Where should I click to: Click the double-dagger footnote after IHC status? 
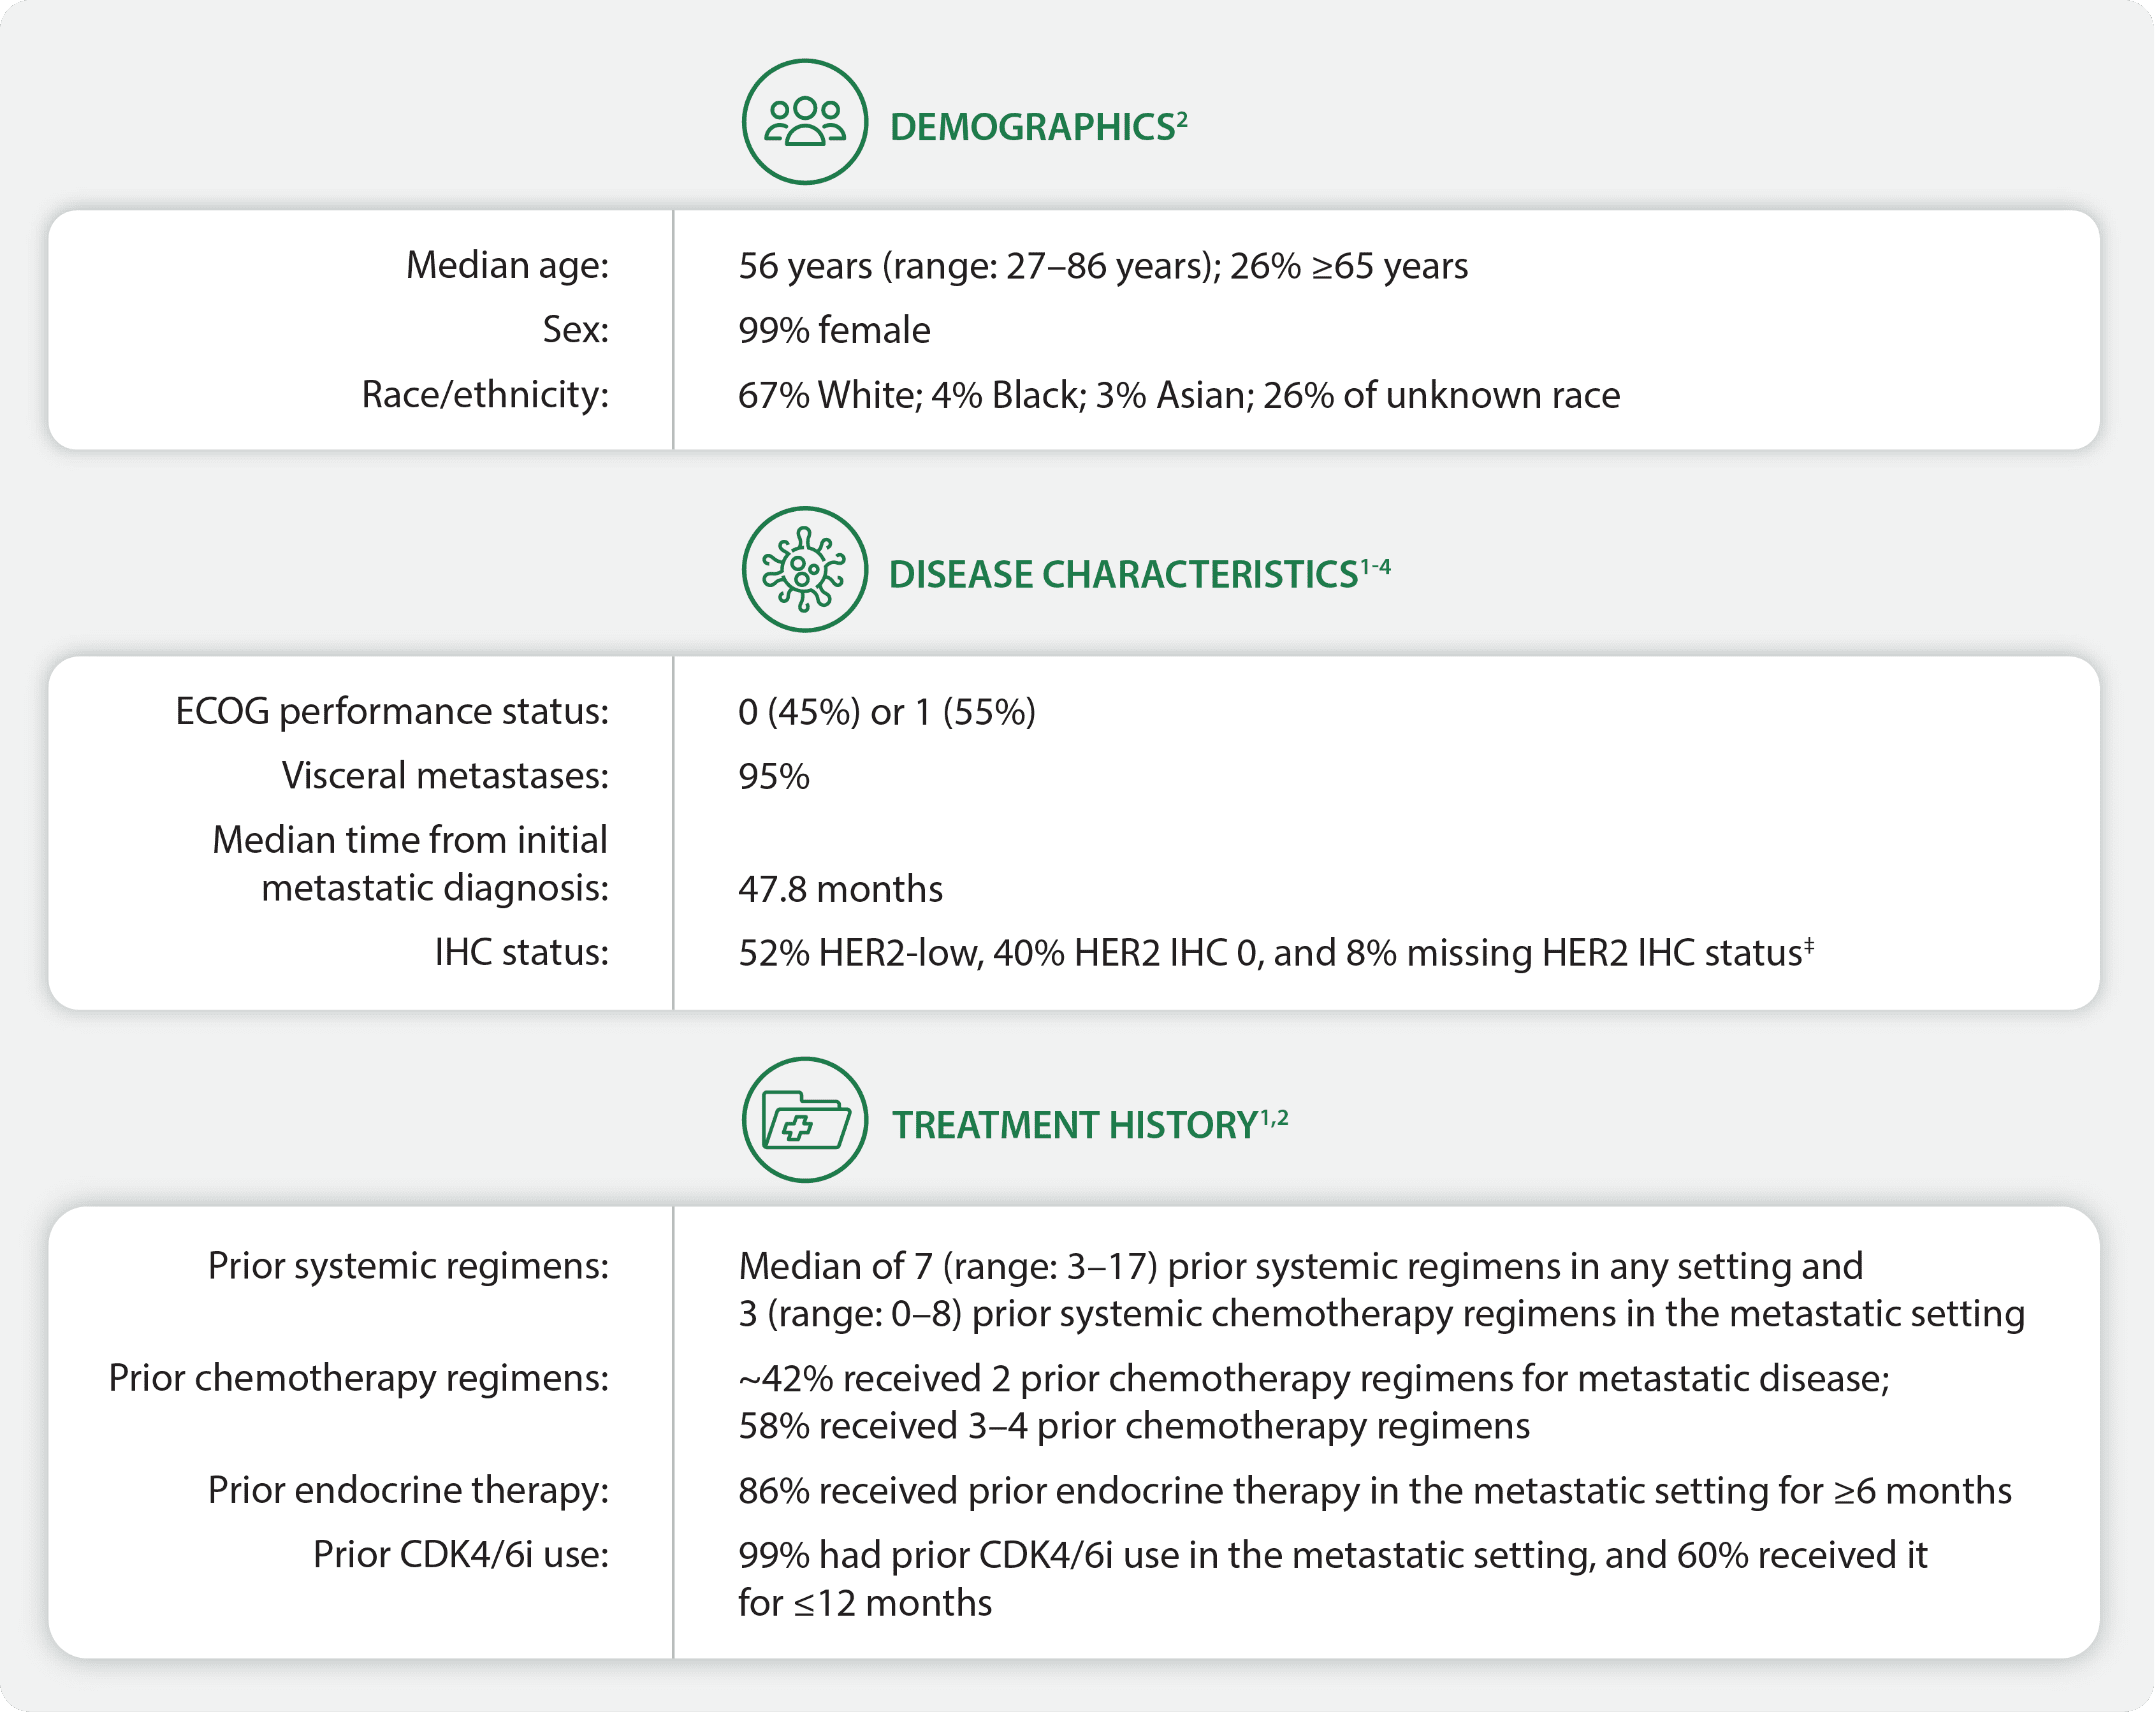(x=1809, y=943)
